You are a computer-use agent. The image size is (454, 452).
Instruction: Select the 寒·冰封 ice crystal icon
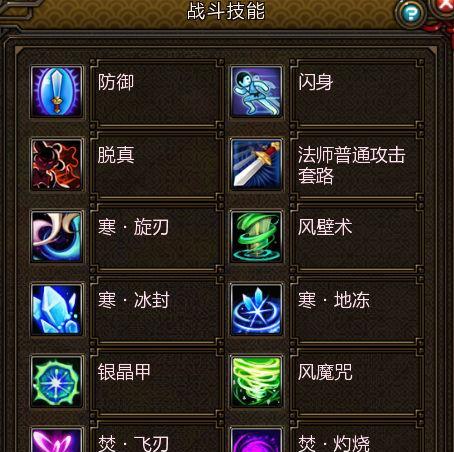[56, 310]
